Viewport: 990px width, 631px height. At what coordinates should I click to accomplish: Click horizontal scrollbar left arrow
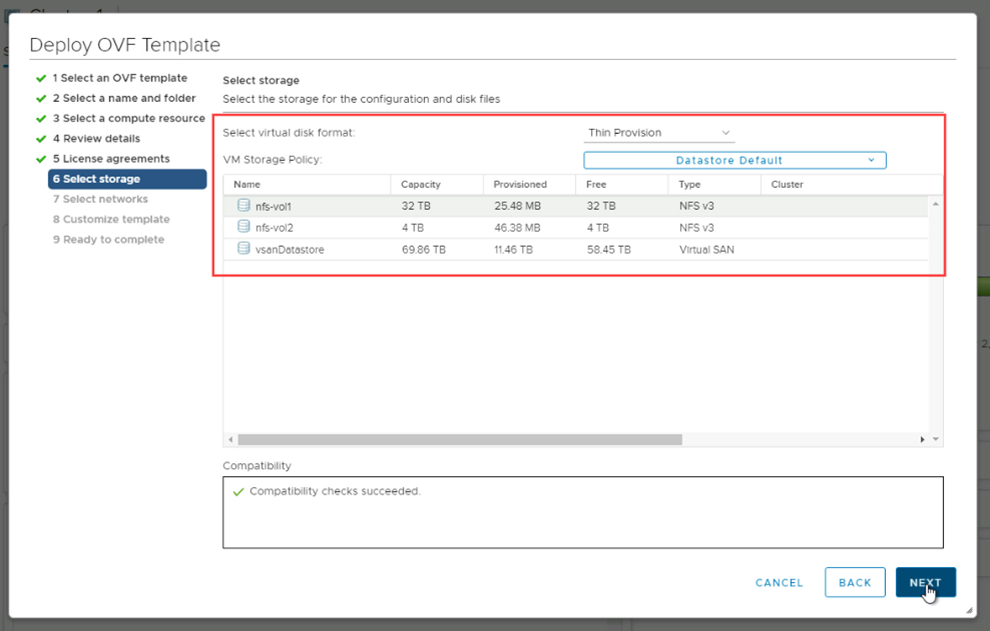click(231, 439)
